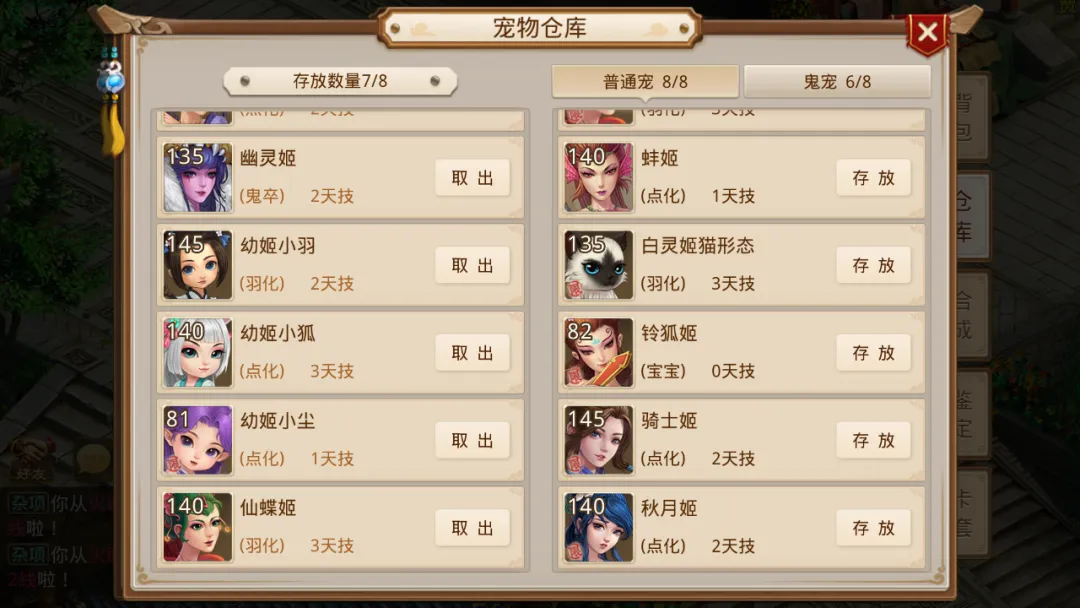Tap the 幼姬小羽 level 145 portrait
The width and height of the screenshot is (1080, 608).
click(198, 265)
